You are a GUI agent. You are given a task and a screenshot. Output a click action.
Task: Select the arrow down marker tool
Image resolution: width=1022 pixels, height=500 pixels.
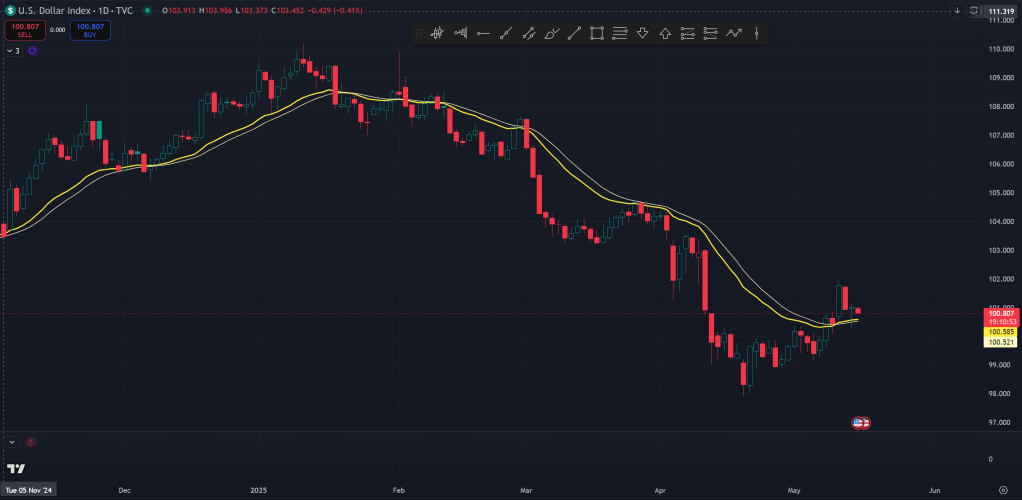[642, 33]
